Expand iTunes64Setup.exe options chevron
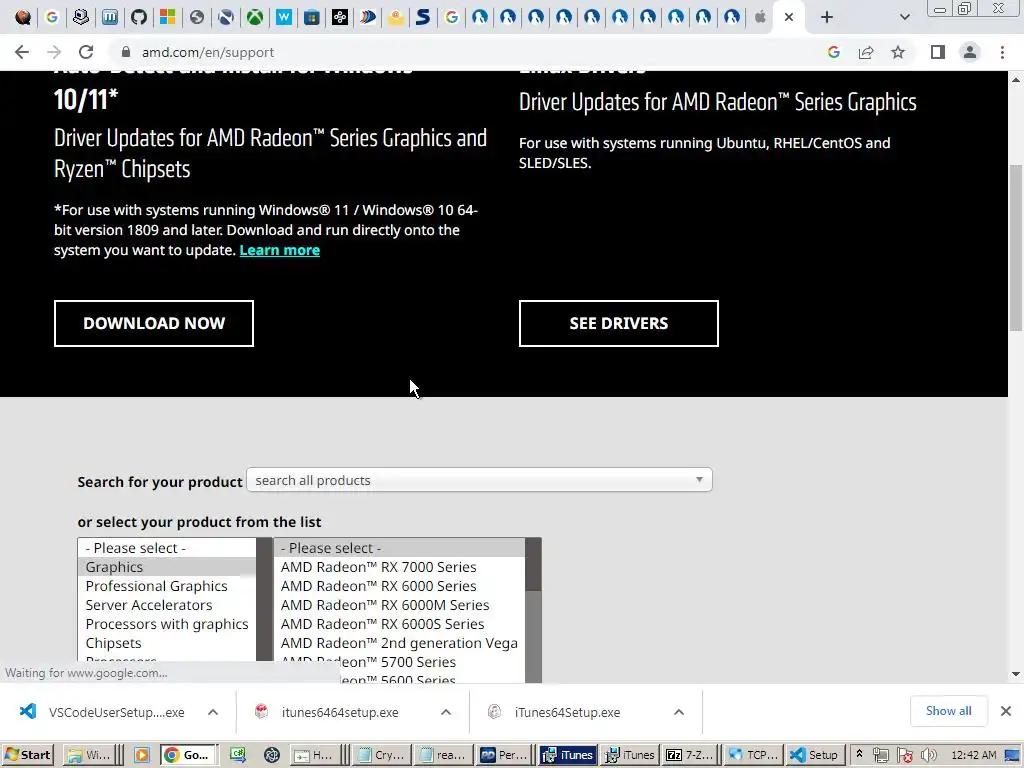The height and width of the screenshot is (768, 1024). coord(679,712)
